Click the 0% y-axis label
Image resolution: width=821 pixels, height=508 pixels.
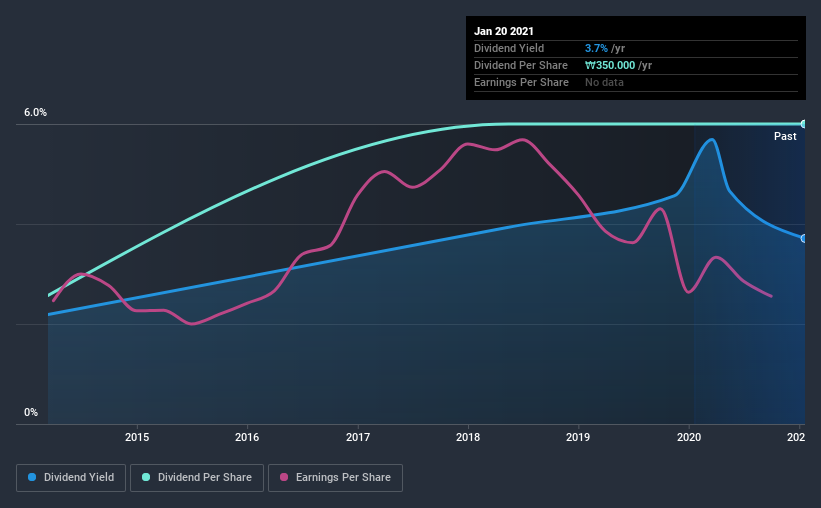point(31,413)
